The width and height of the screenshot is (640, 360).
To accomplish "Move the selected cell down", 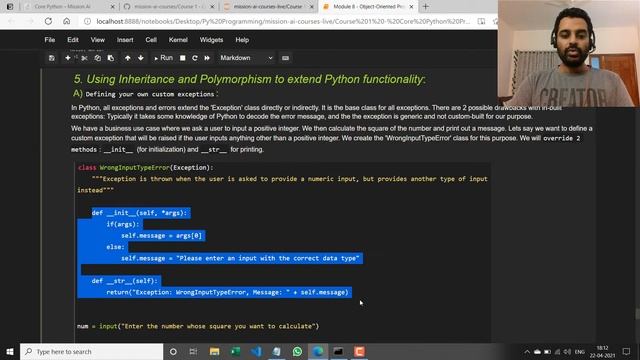I will 141,58.
